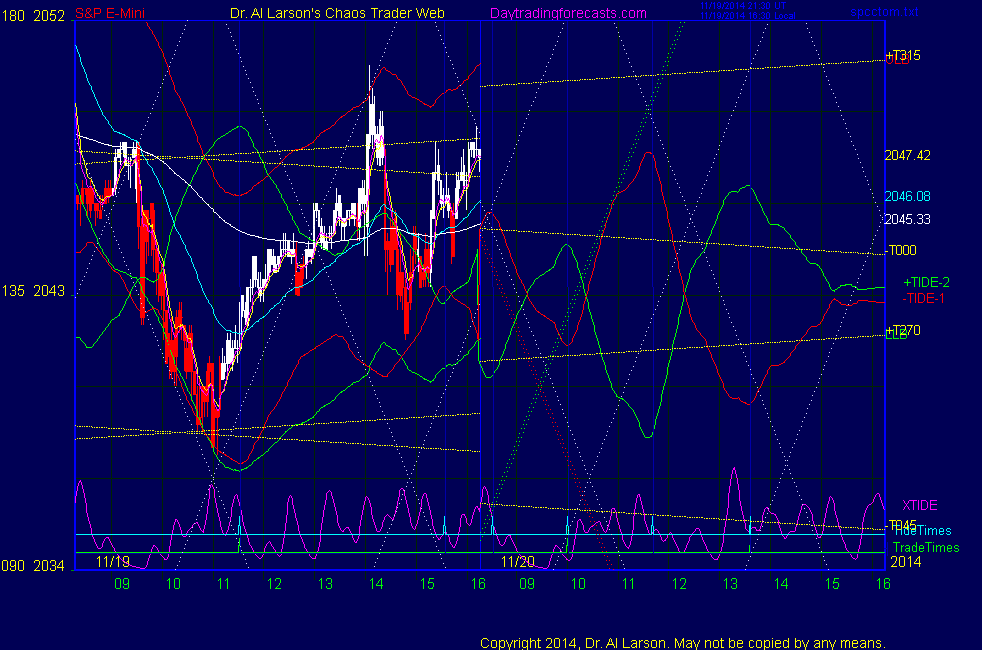Screen dimensions: 982x650
Task: Click the 15 hour label of the 11/19 session
Action: tap(427, 584)
